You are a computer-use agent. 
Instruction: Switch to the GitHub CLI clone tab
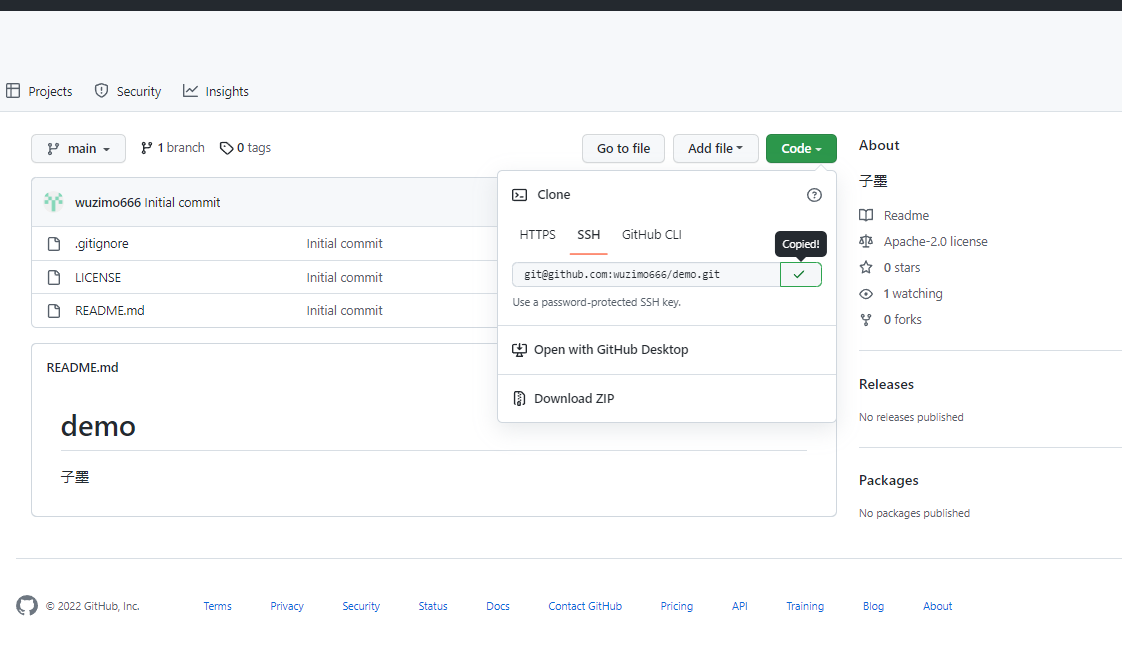651,235
